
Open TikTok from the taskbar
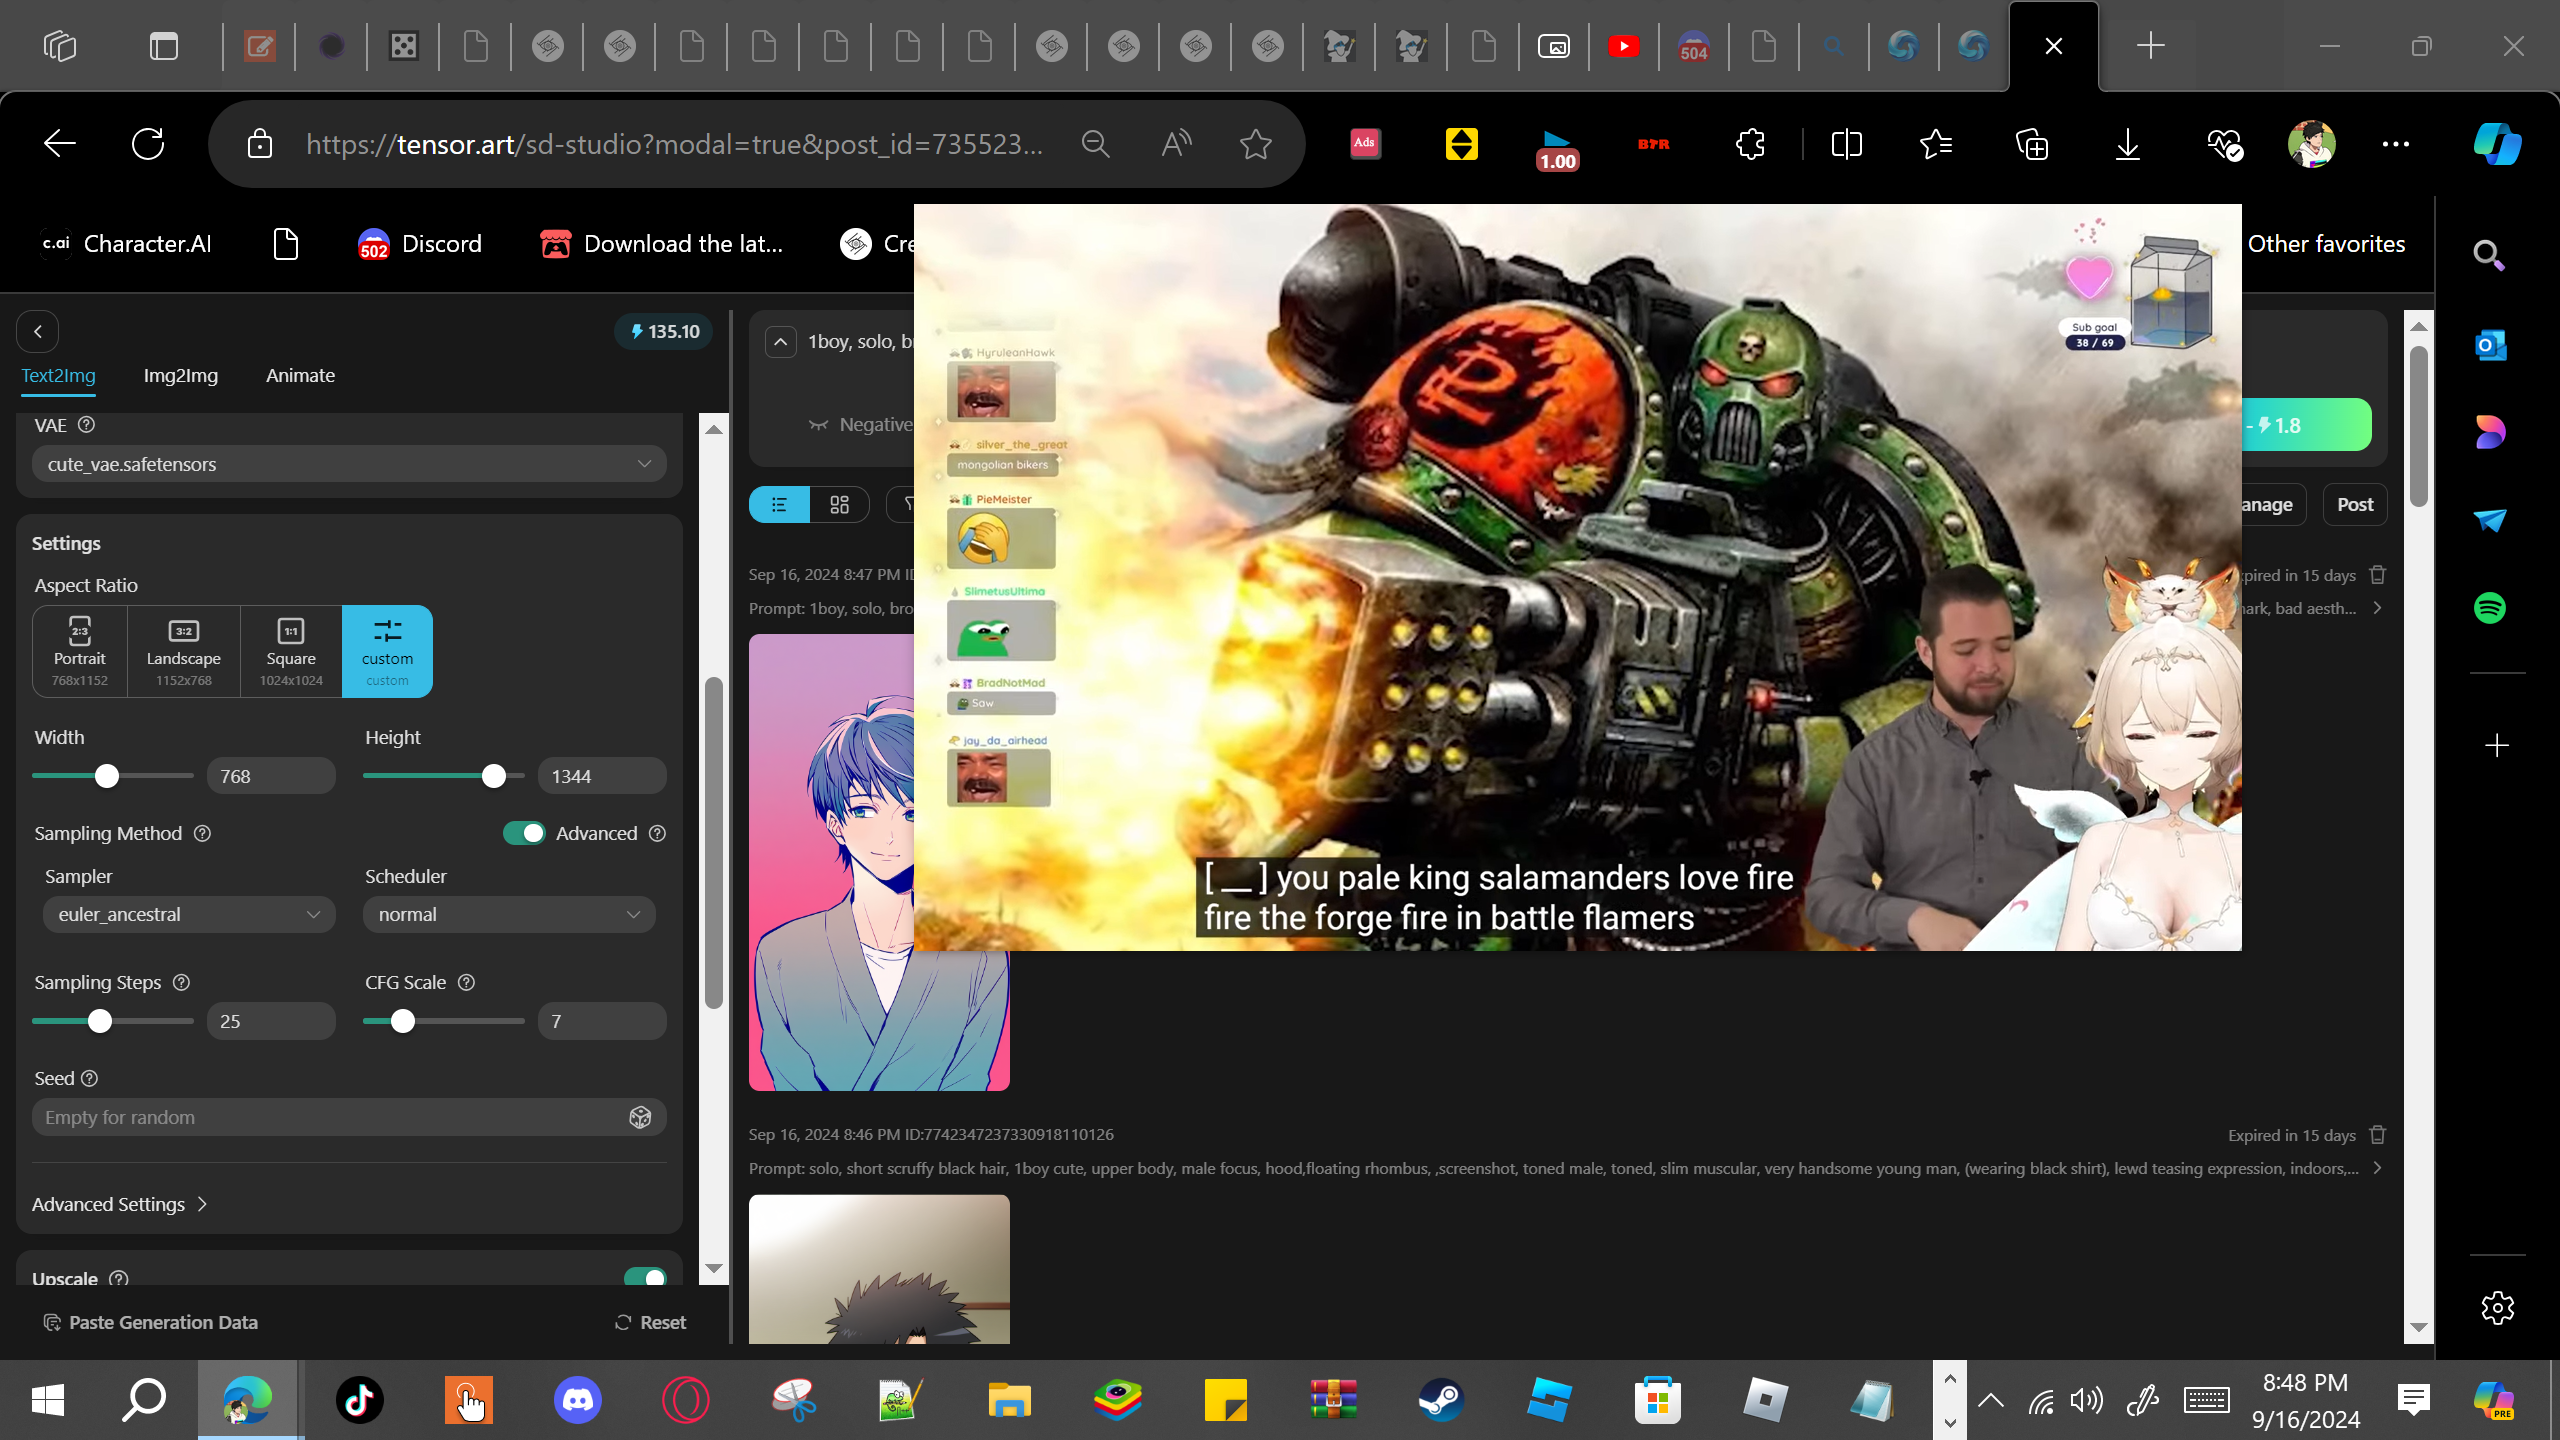pyautogui.click(x=360, y=1400)
